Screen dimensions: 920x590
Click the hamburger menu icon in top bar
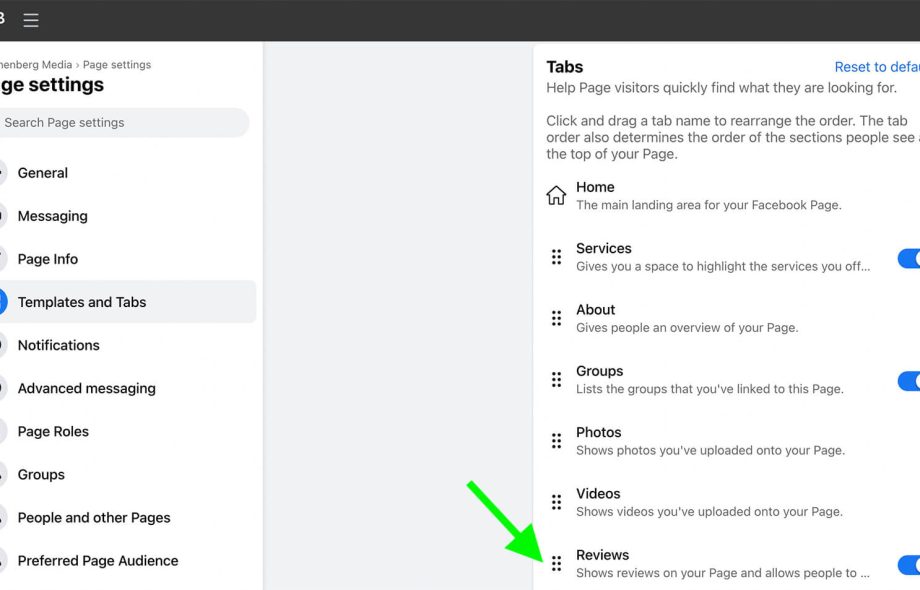click(31, 20)
